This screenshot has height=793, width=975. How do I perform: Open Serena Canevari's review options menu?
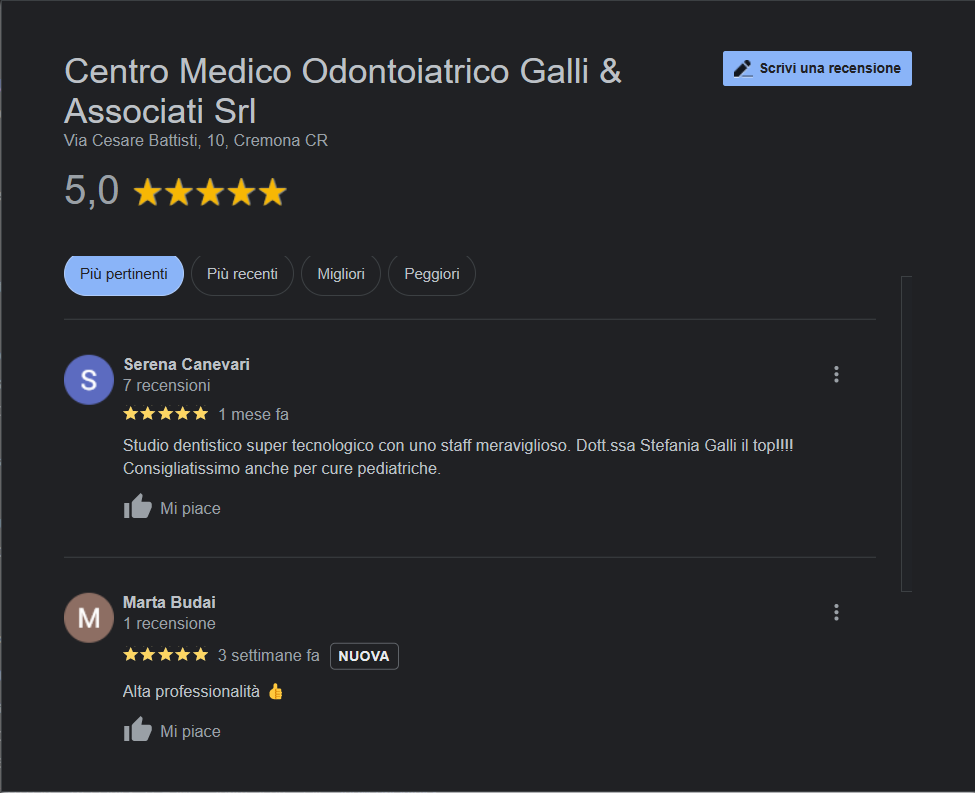click(836, 375)
